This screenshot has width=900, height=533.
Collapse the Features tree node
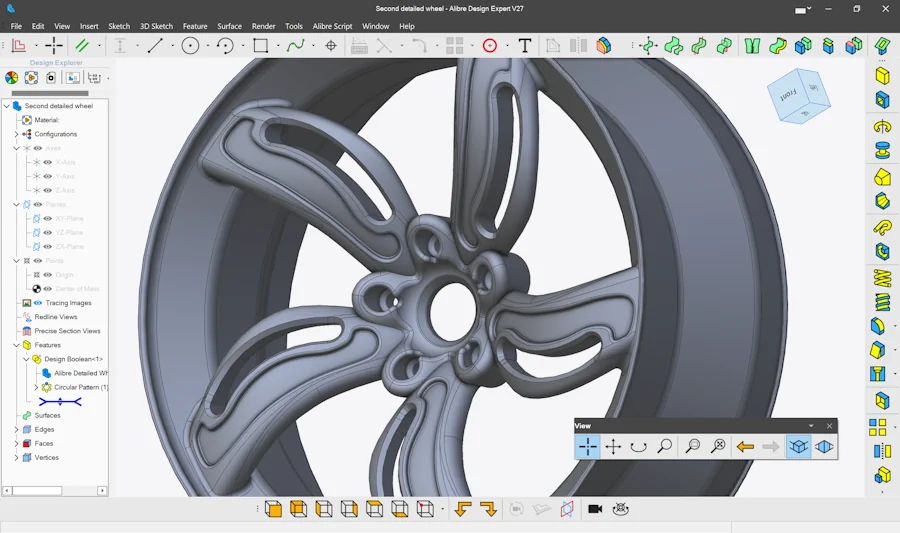pyautogui.click(x=16, y=345)
